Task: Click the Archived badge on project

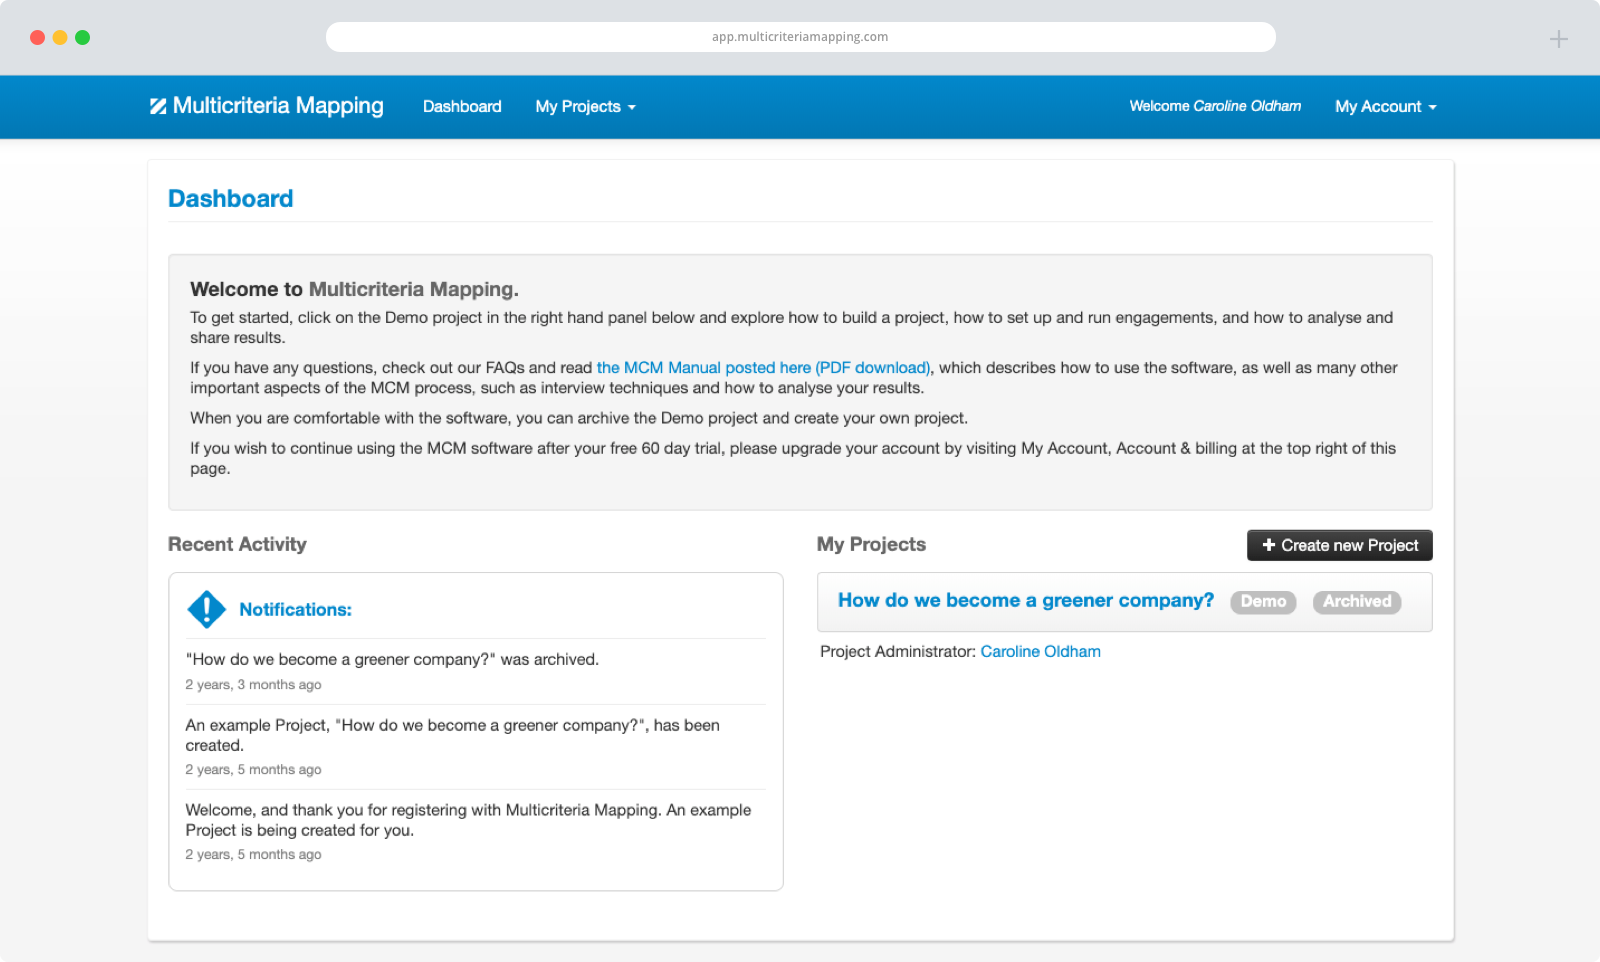Action: point(1357,602)
